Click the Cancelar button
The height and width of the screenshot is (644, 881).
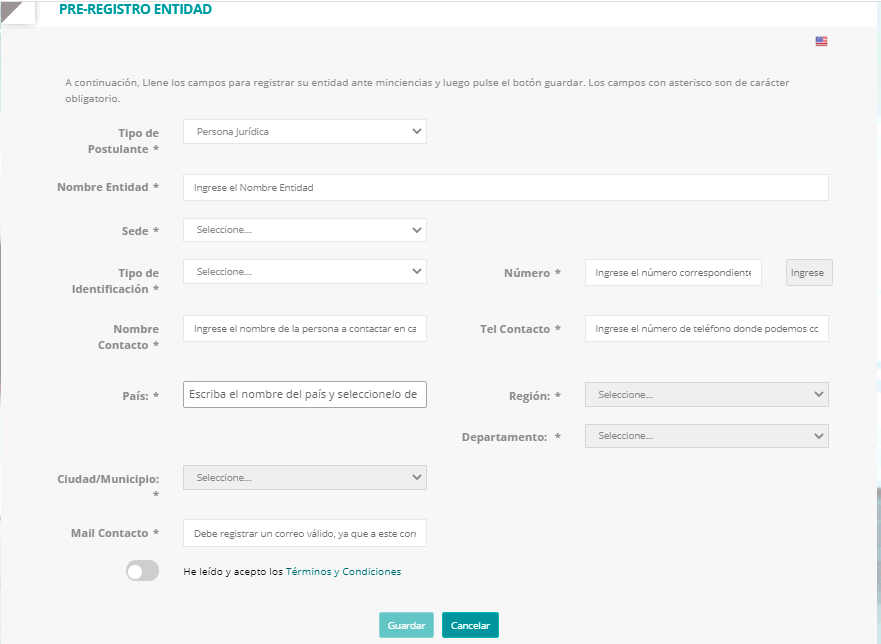[470, 625]
